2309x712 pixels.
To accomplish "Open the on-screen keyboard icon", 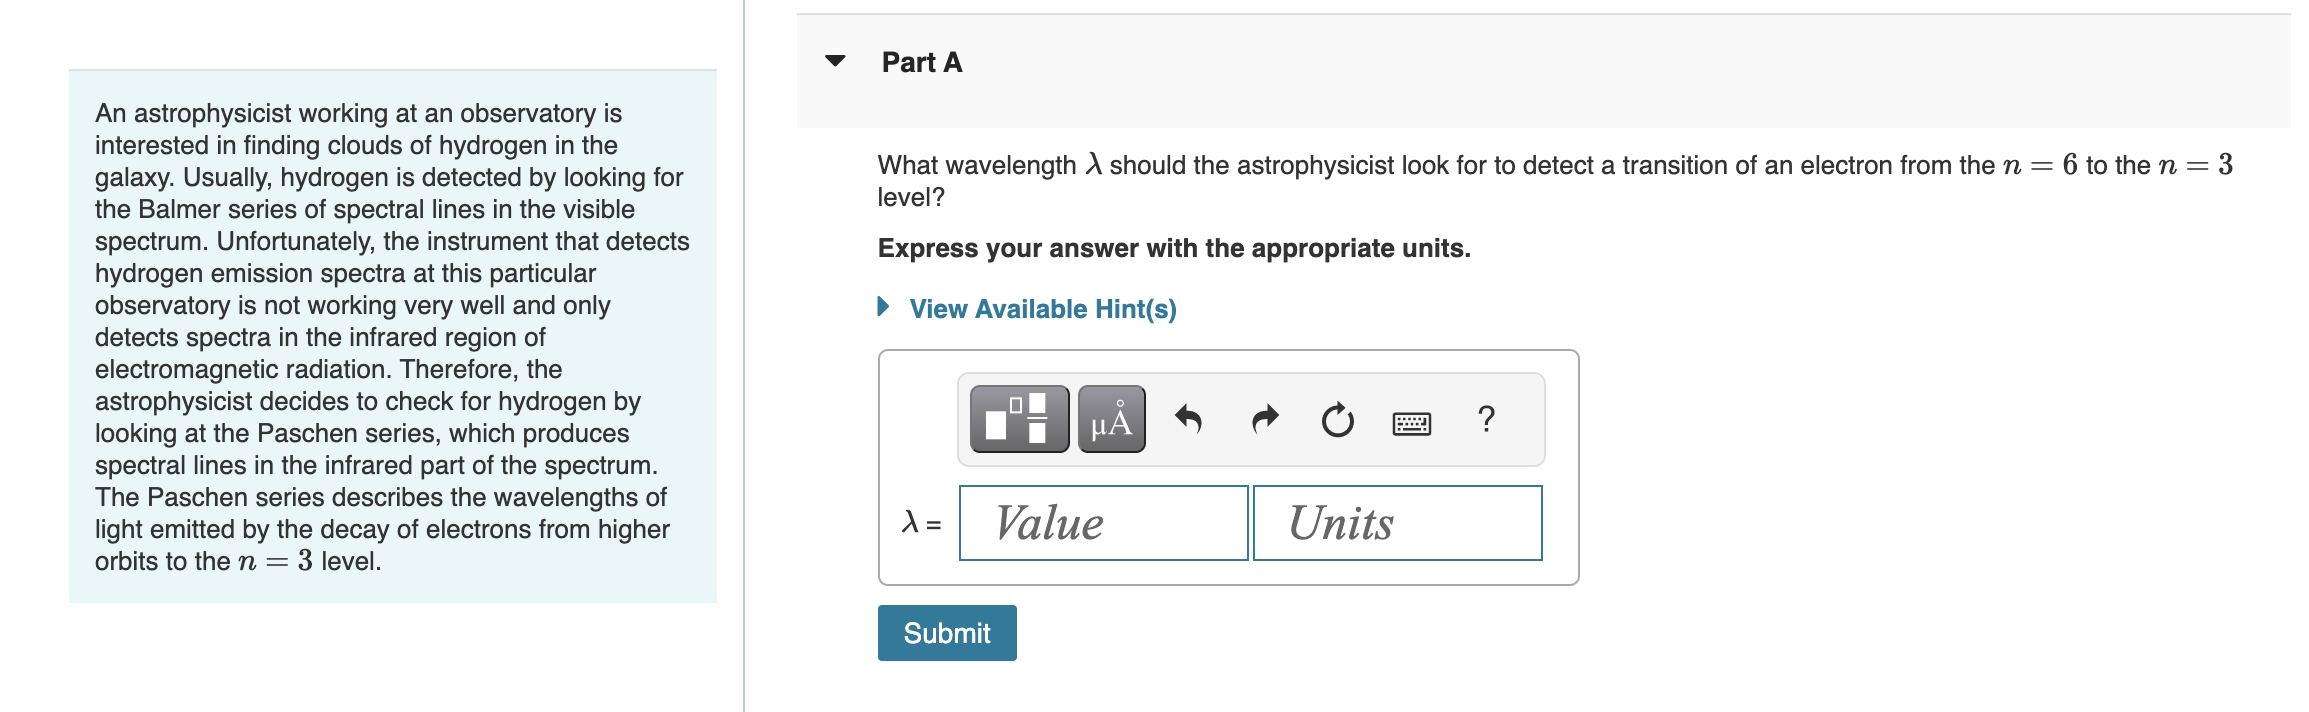I will pyautogui.click(x=1411, y=421).
